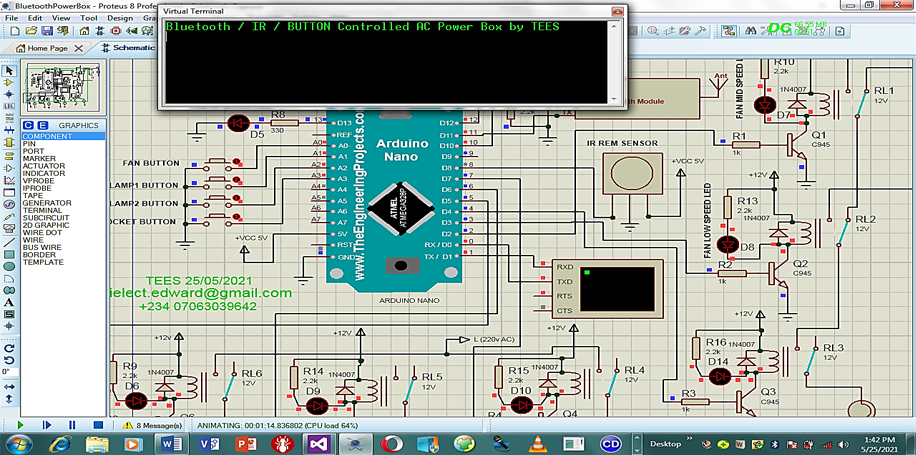Pause the running simulation
The height and width of the screenshot is (455, 916).
click(71, 425)
